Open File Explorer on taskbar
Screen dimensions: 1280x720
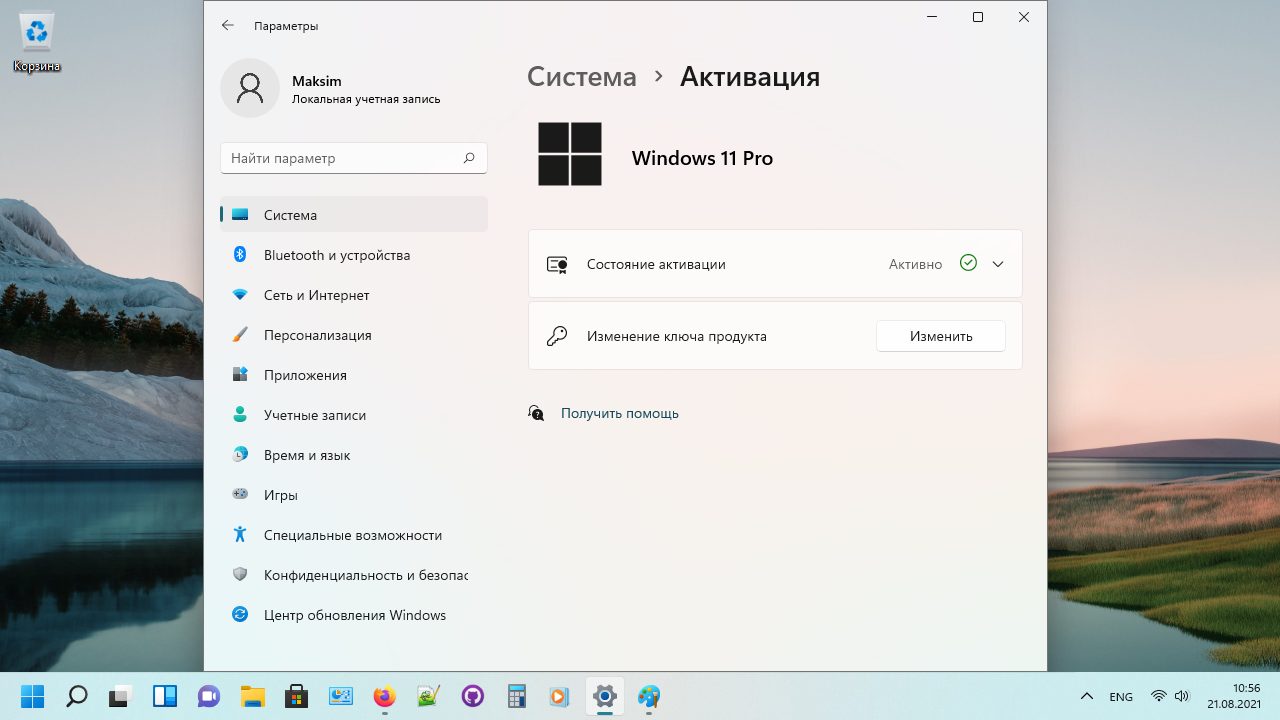click(253, 696)
